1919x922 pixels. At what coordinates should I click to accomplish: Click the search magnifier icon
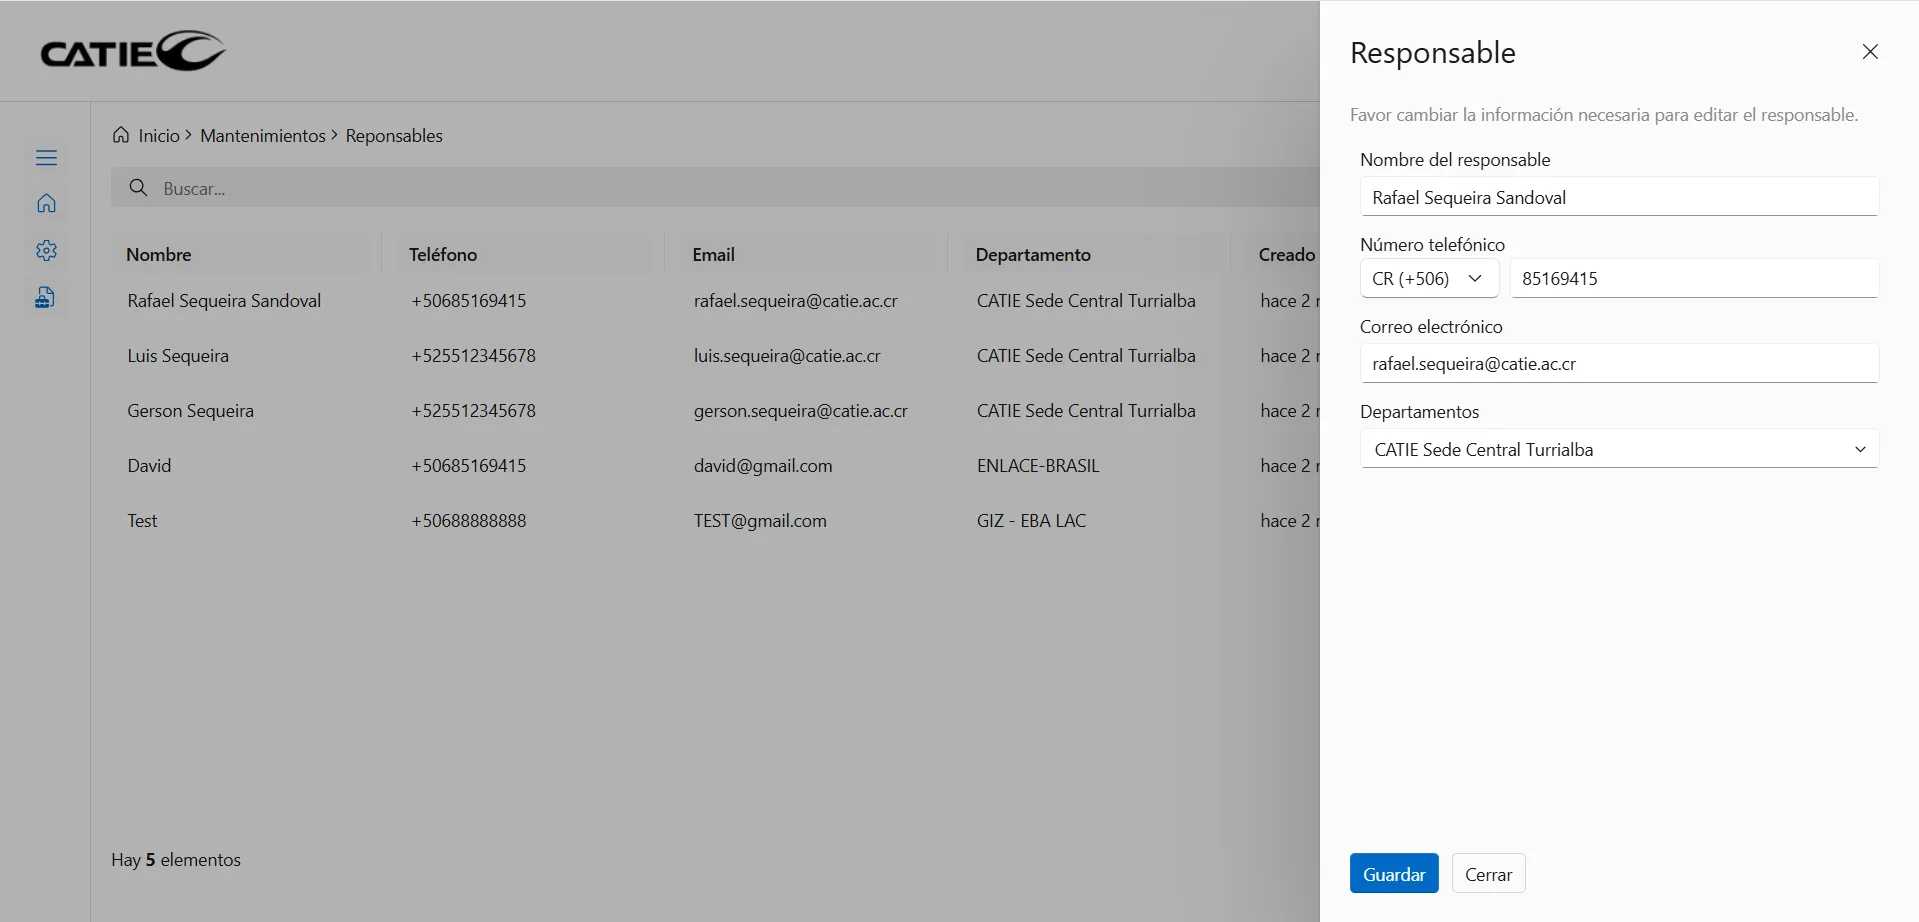click(x=139, y=188)
